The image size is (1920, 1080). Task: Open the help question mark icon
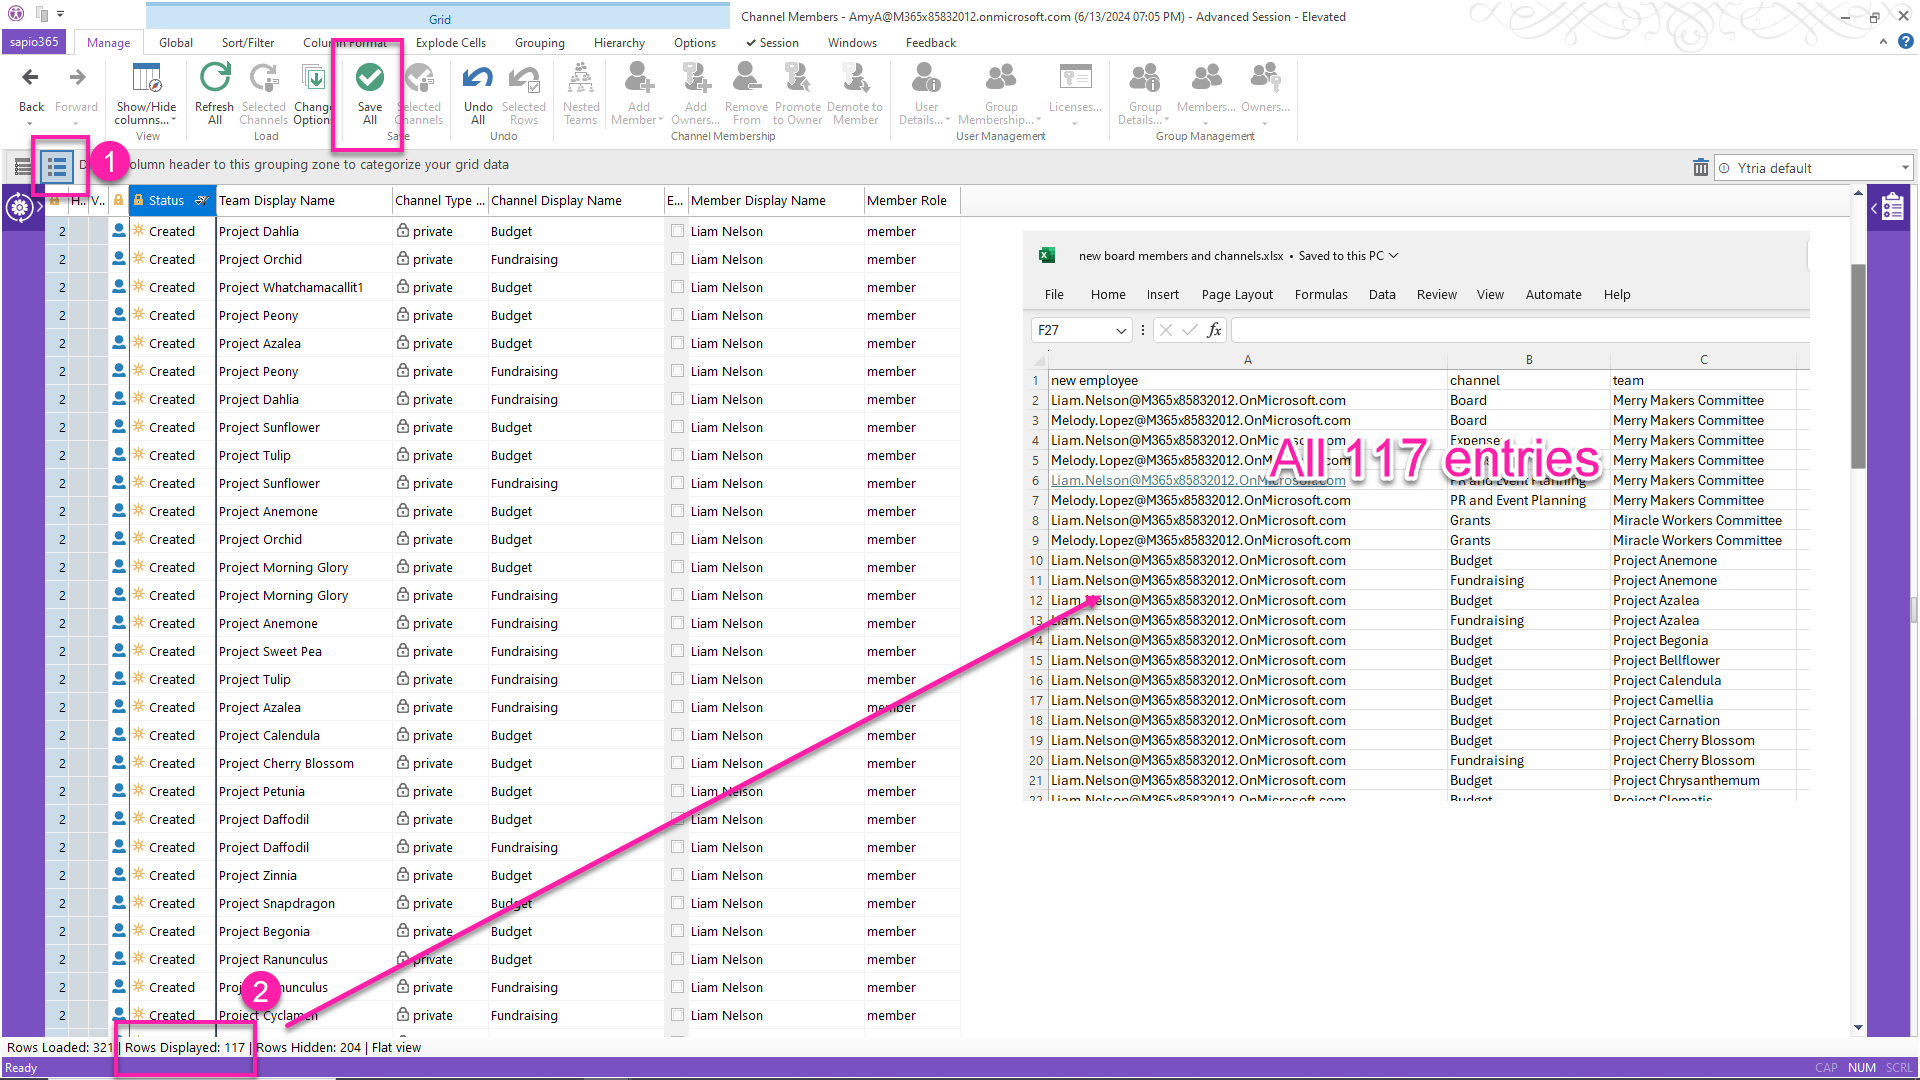coord(1905,42)
